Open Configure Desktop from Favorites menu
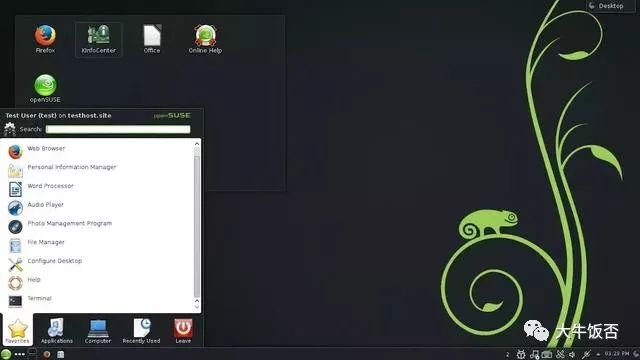This screenshot has height=360, width=640. pos(98,264)
